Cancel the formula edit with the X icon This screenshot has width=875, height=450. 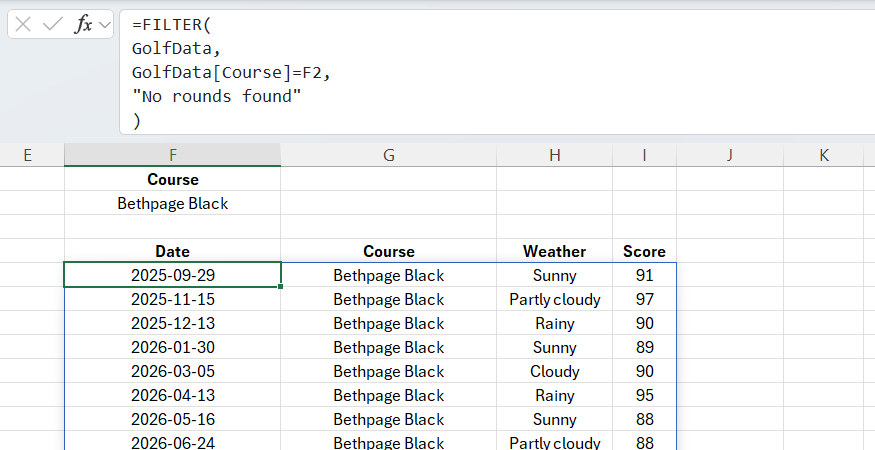coord(23,25)
